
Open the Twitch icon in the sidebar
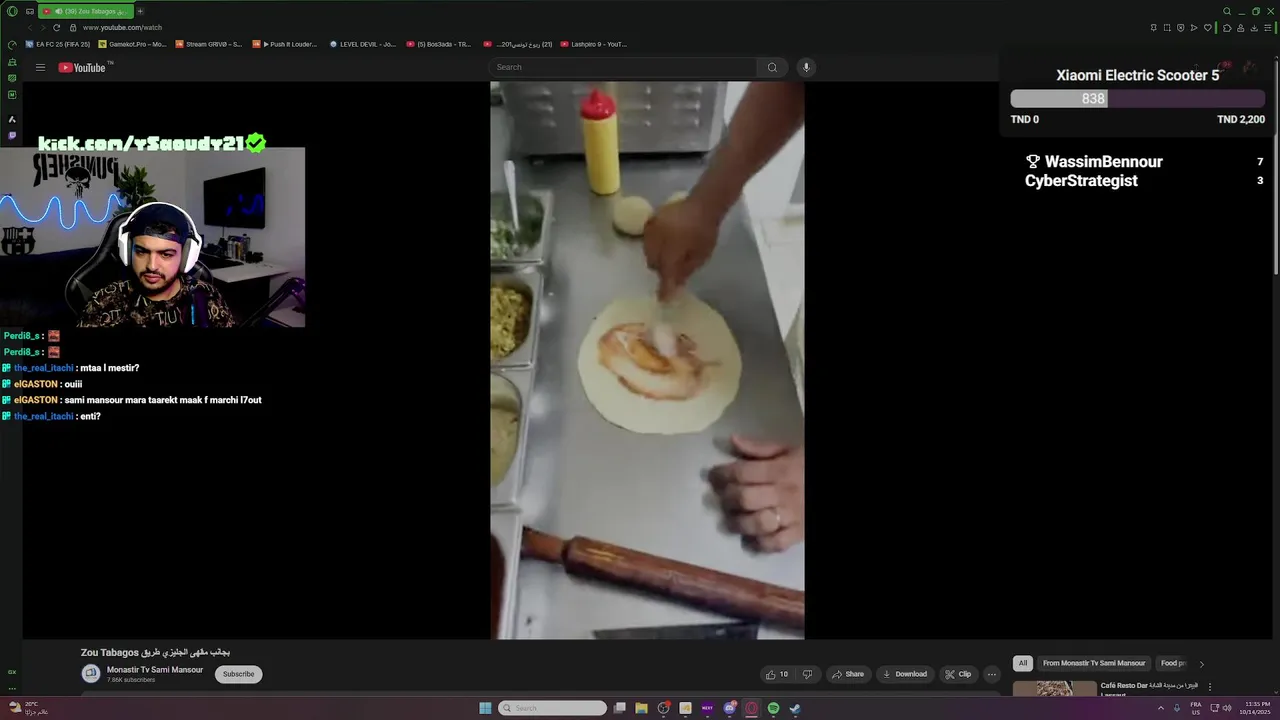tap(12, 135)
